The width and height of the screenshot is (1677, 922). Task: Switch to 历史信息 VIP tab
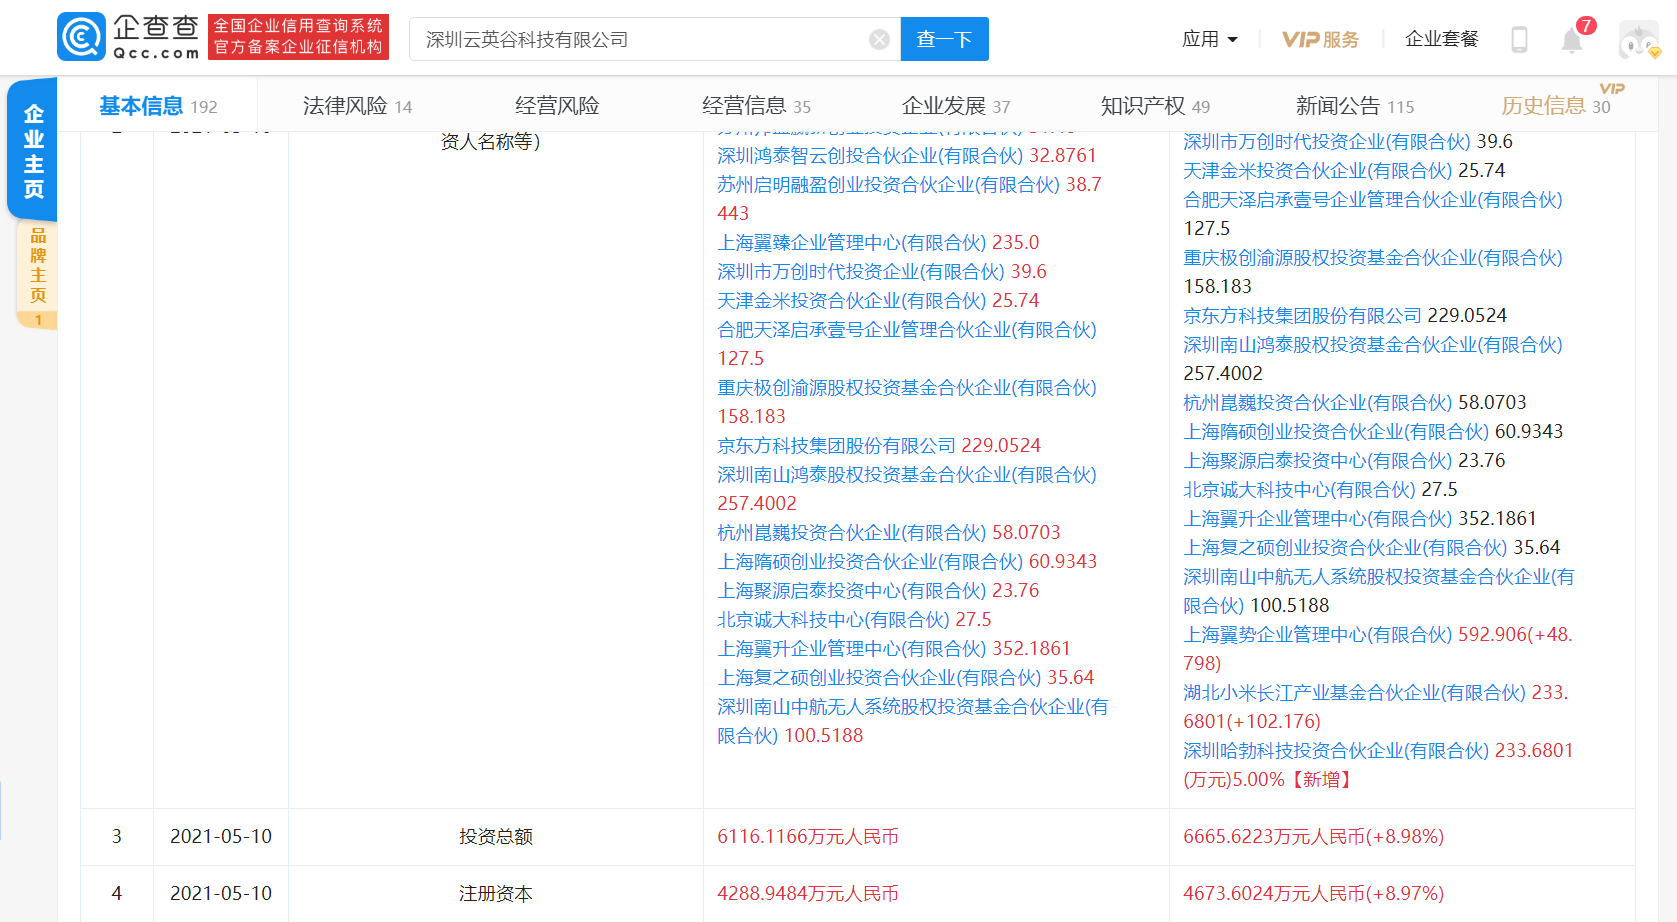(1556, 105)
